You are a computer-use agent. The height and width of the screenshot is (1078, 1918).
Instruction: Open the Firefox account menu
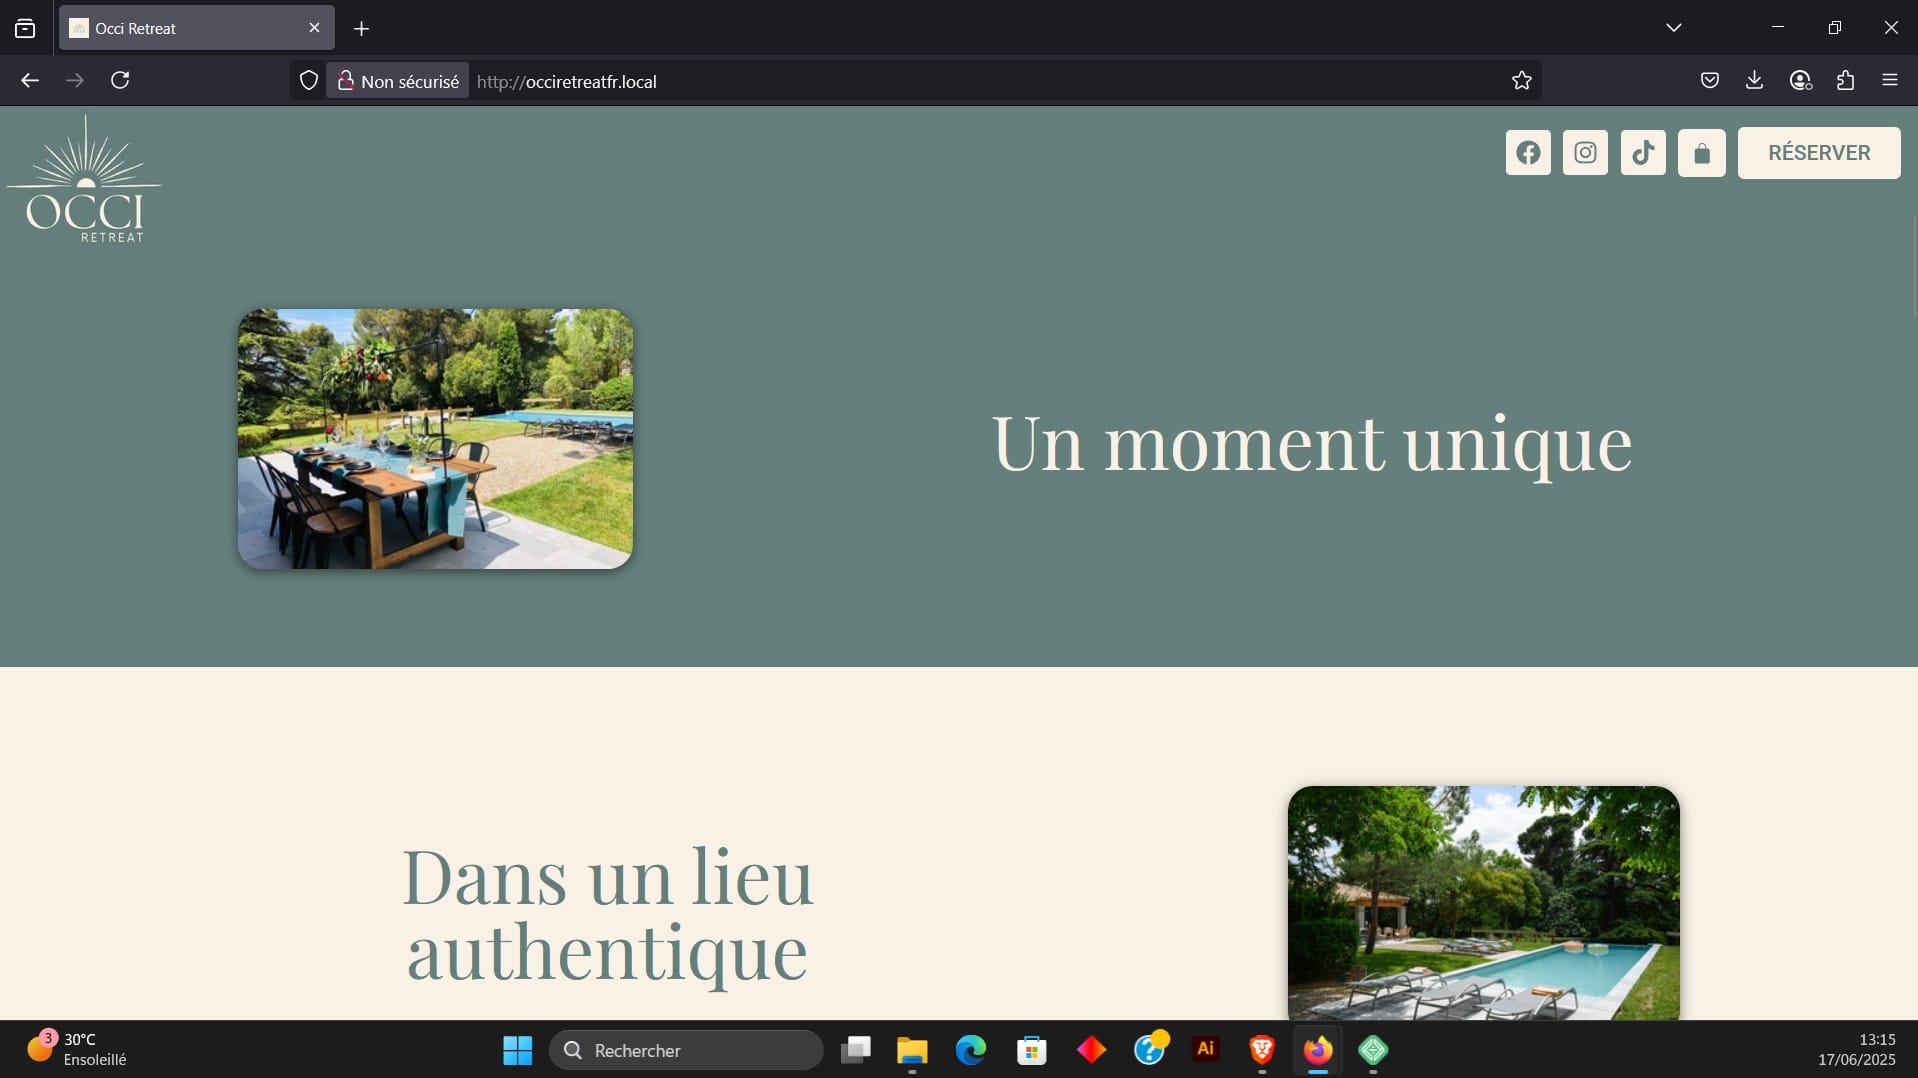(x=1801, y=81)
